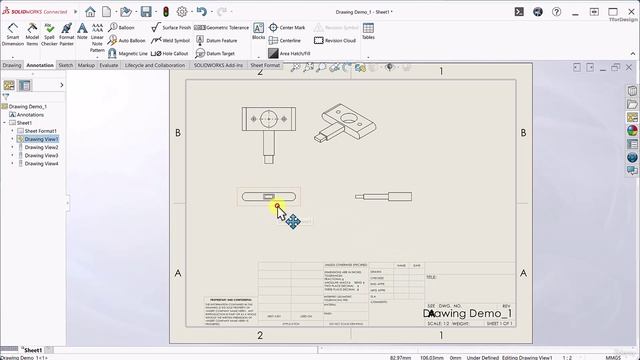640x360 pixels.
Task: Save the drawing with the floppy disk icon
Action: tap(146, 11)
